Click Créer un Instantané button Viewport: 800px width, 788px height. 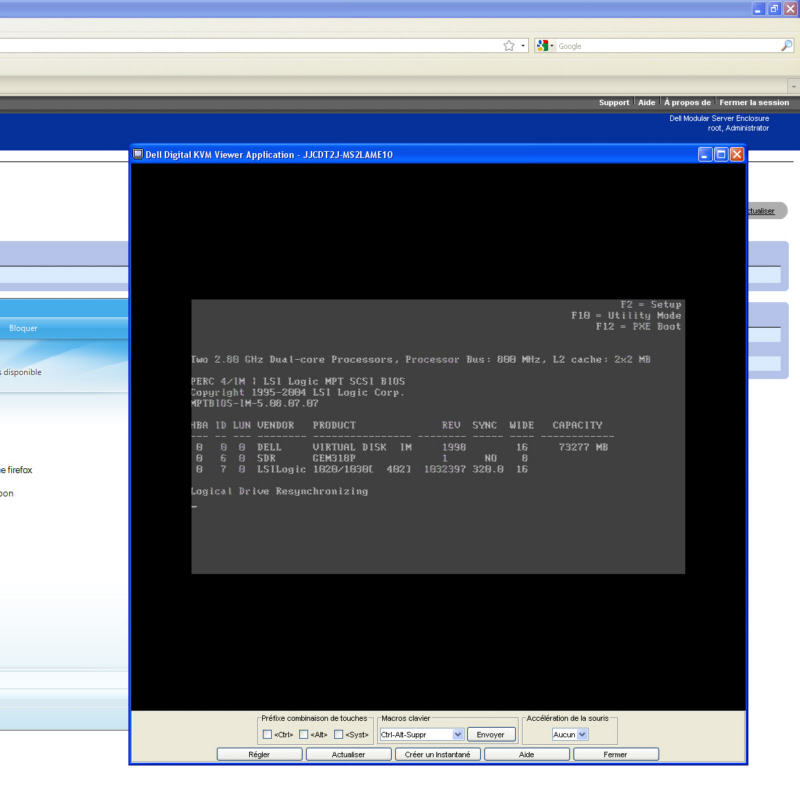(437, 754)
